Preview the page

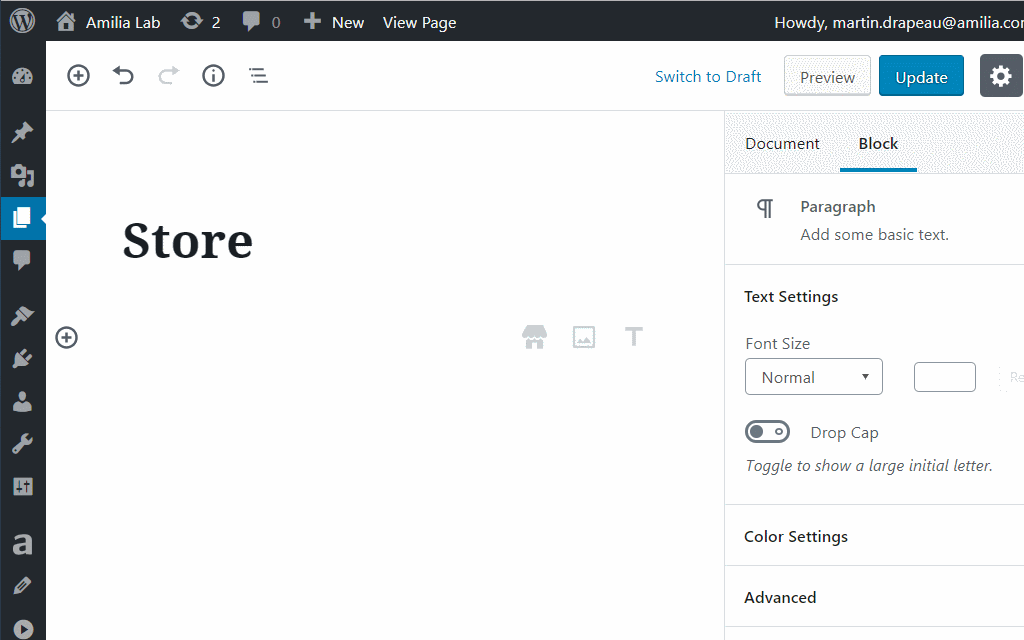[x=827, y=76]
